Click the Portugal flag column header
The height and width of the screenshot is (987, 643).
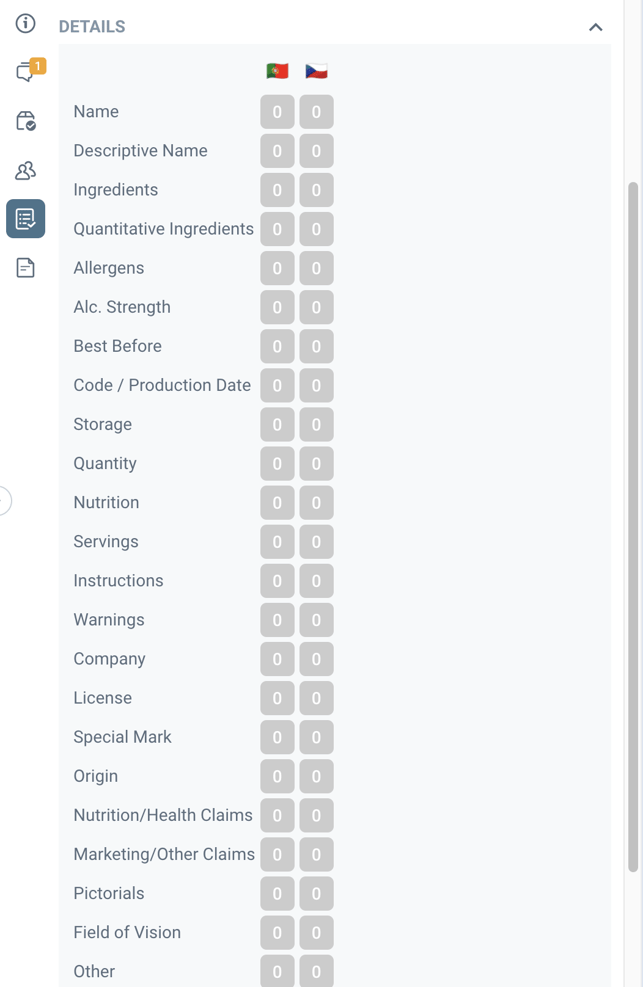tap(277, 71)
